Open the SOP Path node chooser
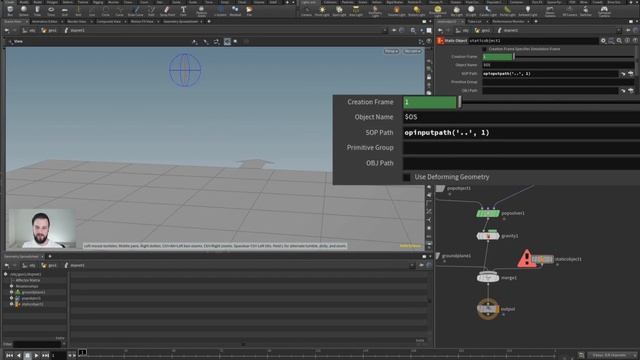 point(631,74)
